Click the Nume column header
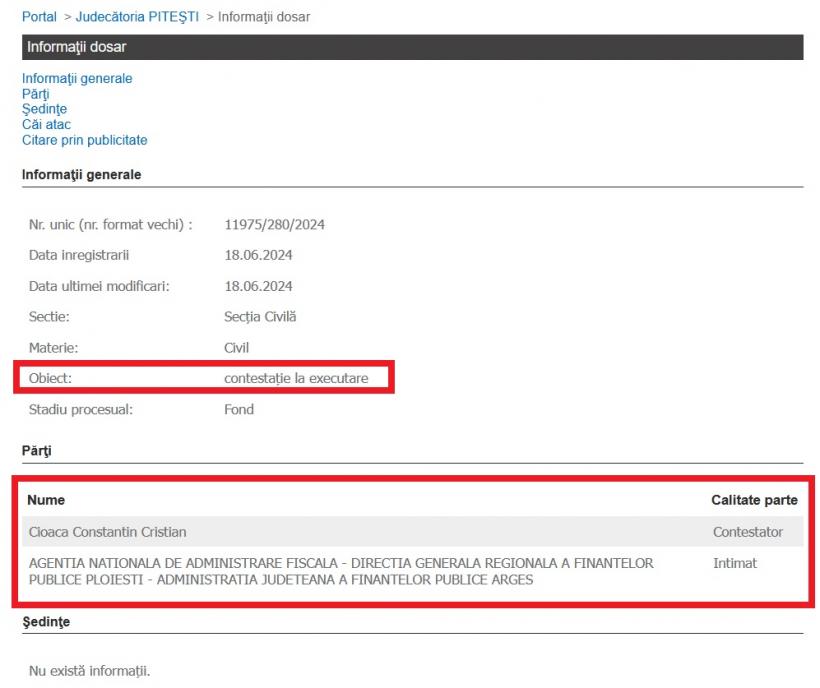820x688 pixels. coord(46,499)
